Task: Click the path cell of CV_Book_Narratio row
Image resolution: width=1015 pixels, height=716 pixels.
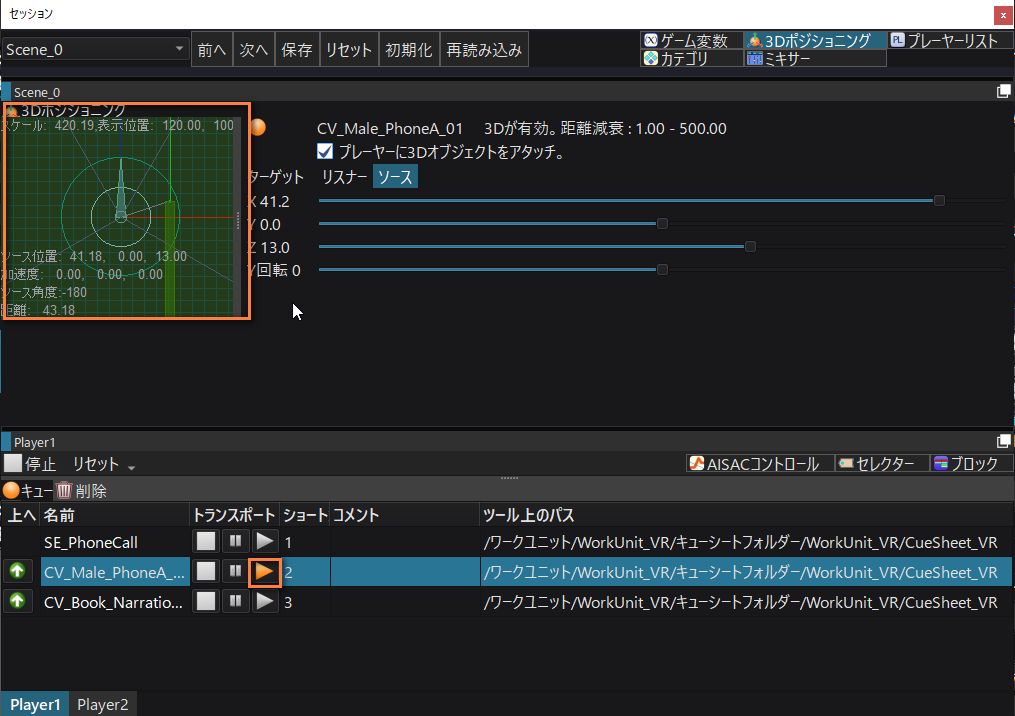Action: [746, 602]
